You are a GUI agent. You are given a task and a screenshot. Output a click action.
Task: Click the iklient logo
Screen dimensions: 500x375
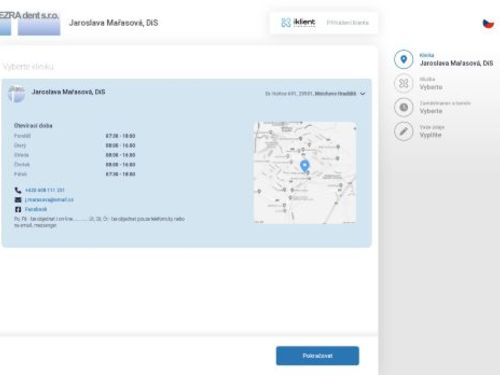298,22
